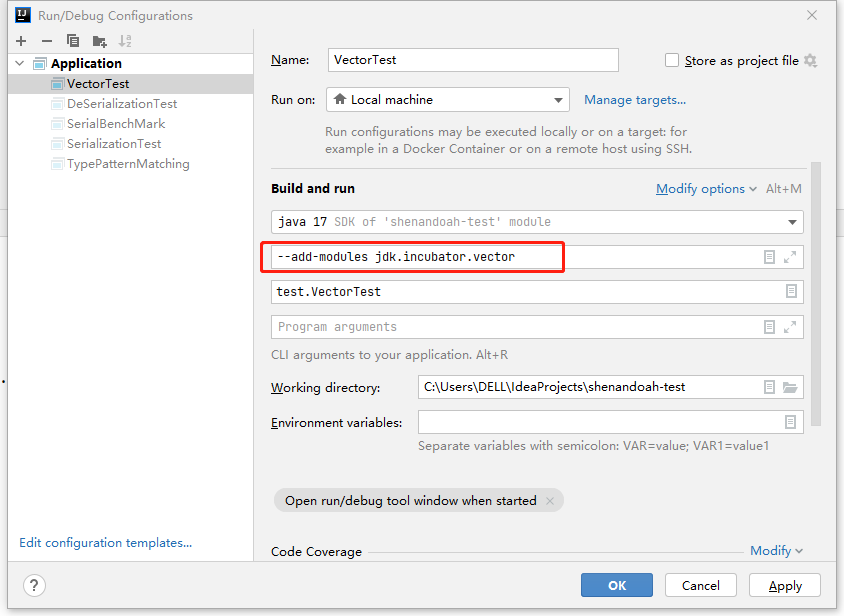Browse for the working directory folder
The height and width of the screenshot is (616, 844).
coord(790,387)
